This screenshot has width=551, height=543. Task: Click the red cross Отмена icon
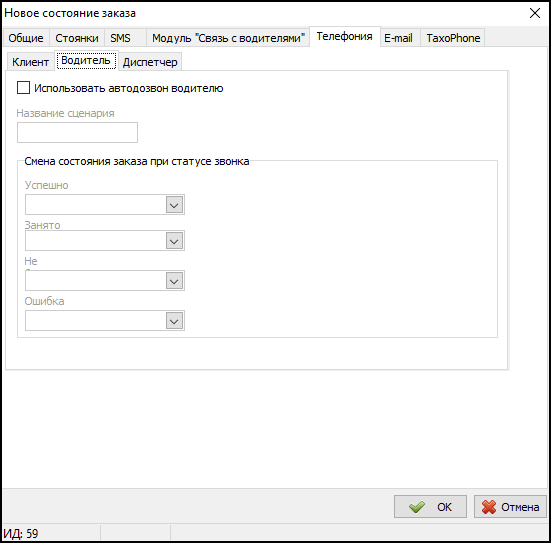point(489,507)
